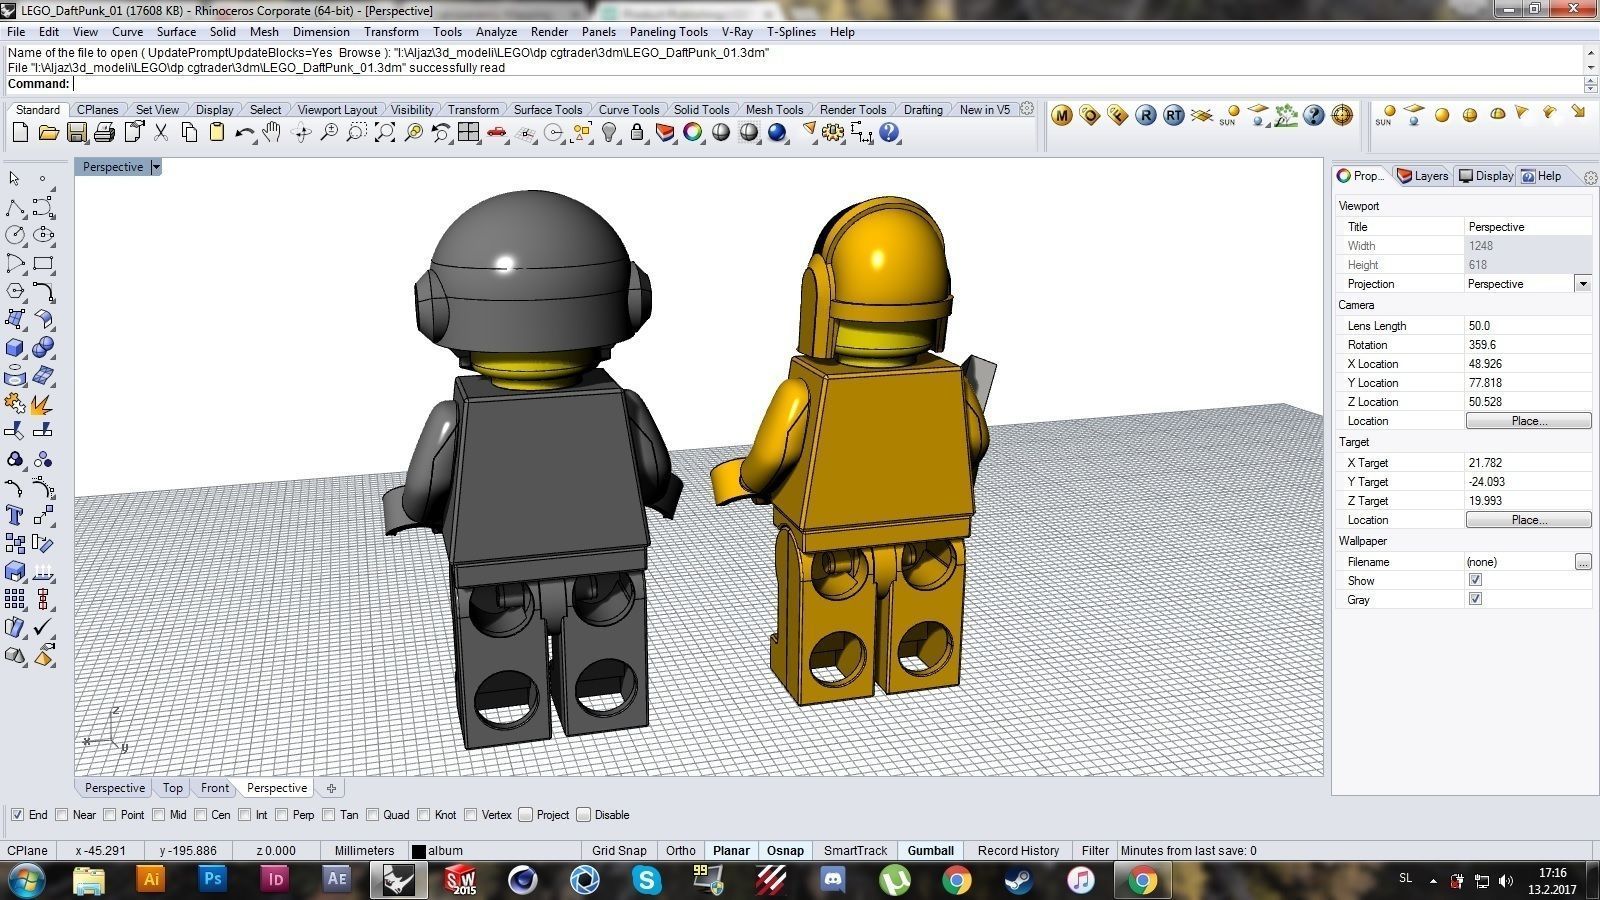Select the Text object tool
This screenshot has height=900, width=1600.
pos(15,515)
